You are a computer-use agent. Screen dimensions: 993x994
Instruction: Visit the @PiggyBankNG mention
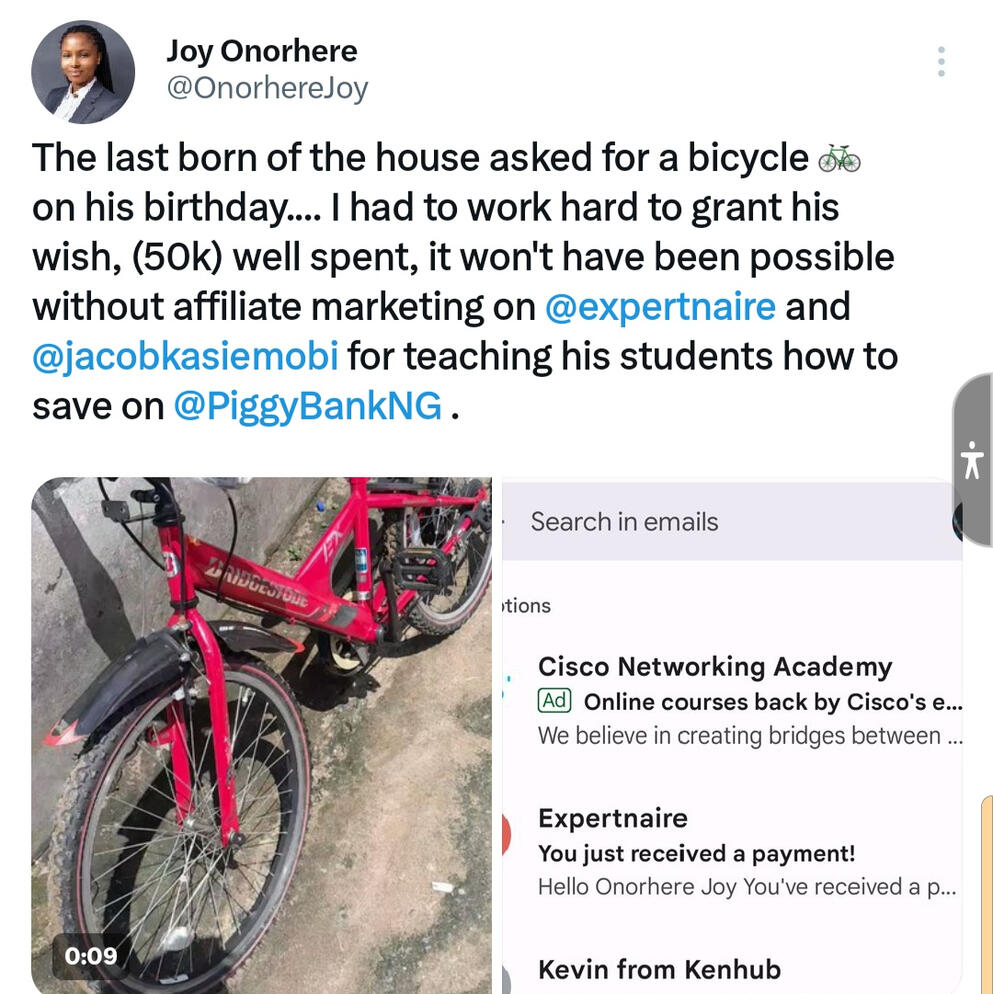coord(307,406)
